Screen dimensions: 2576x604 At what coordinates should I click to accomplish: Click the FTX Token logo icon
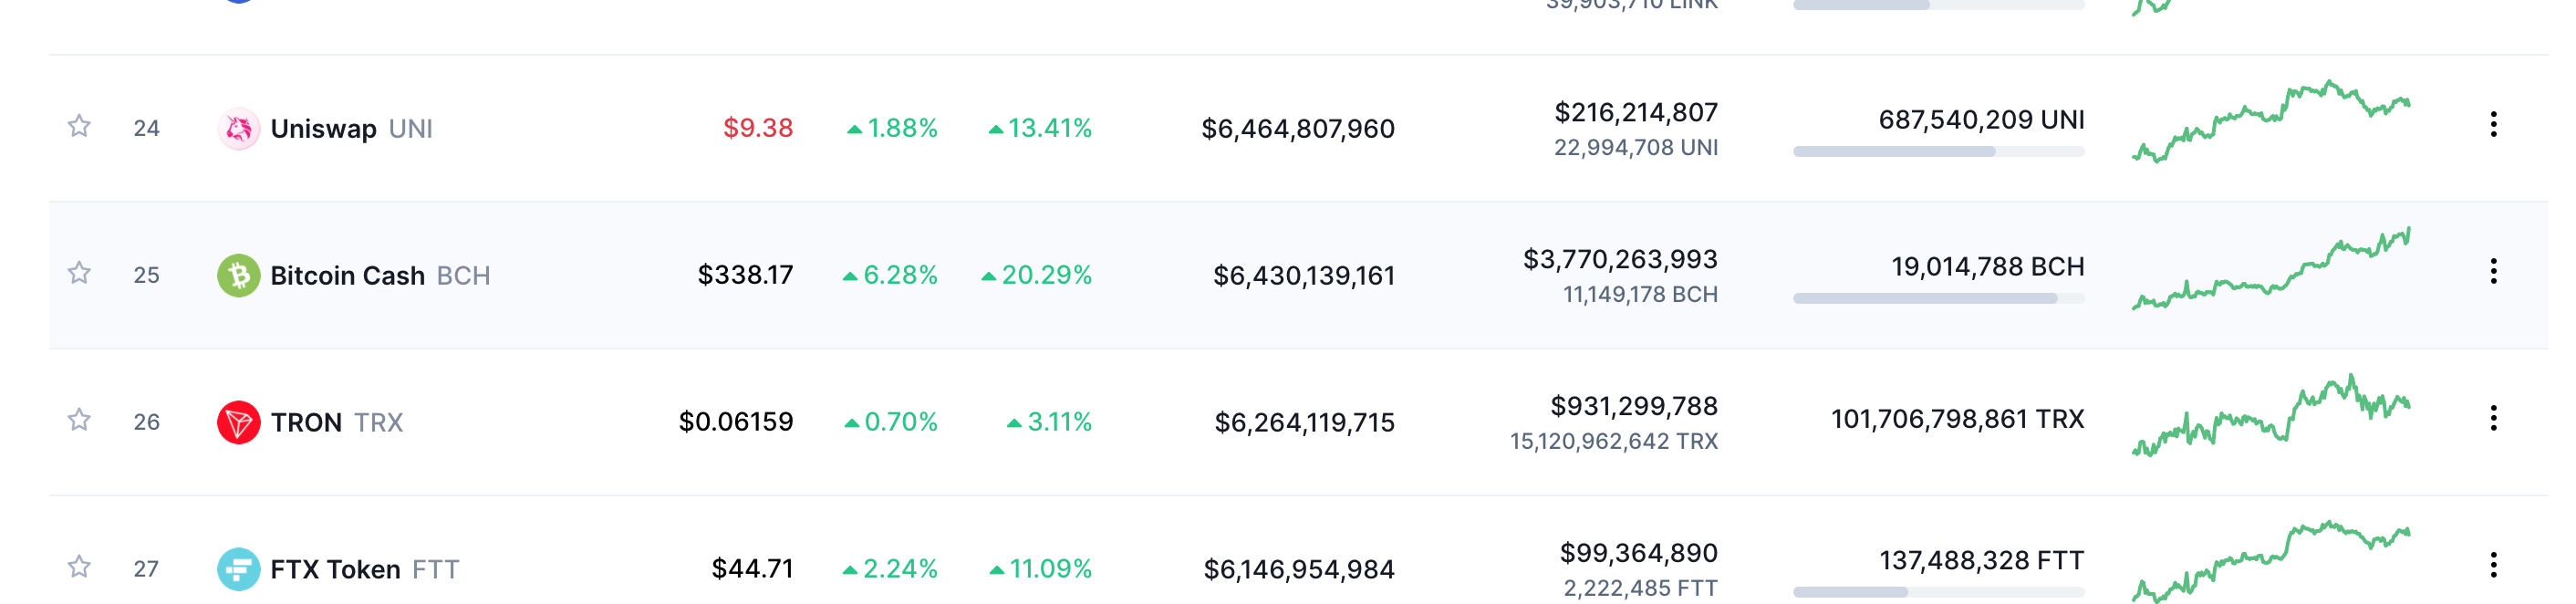tap(239, 569)
